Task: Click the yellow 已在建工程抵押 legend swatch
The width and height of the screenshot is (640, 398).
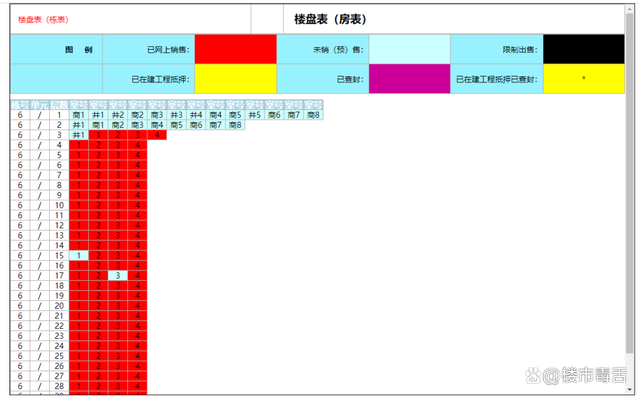Action: (x=236, y=79)
